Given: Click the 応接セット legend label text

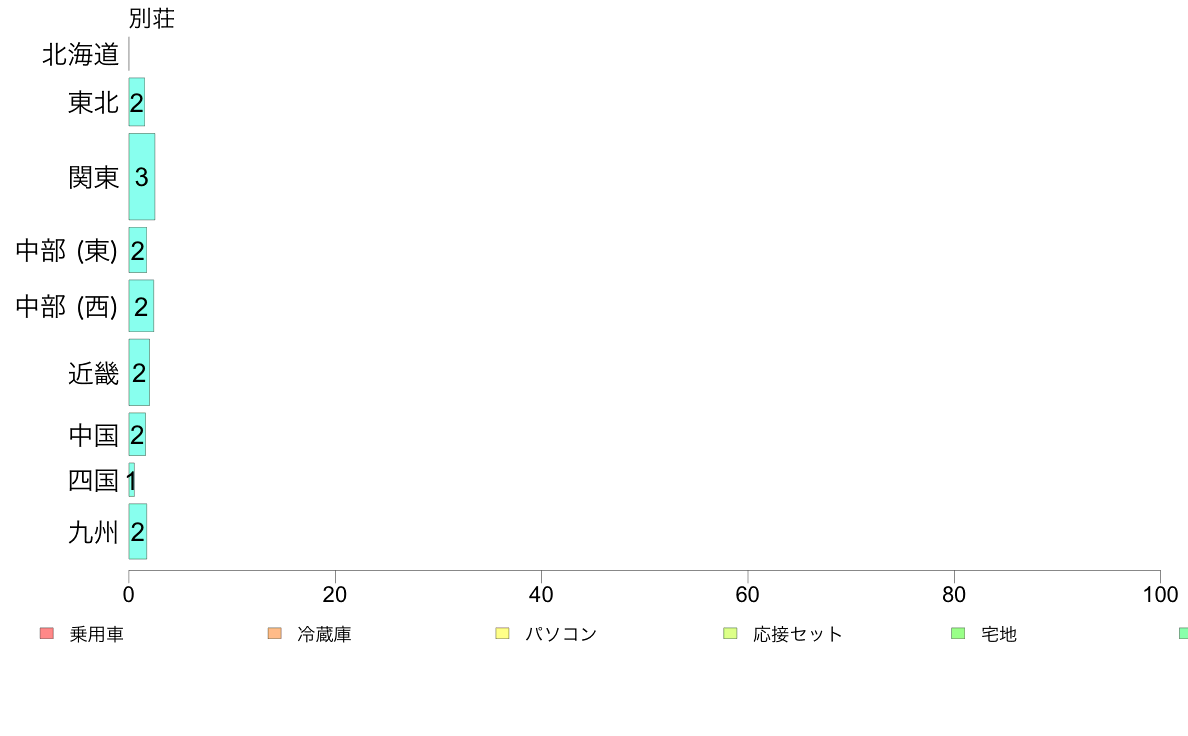Looking at the screenshot, I should [x=797, y=634].
